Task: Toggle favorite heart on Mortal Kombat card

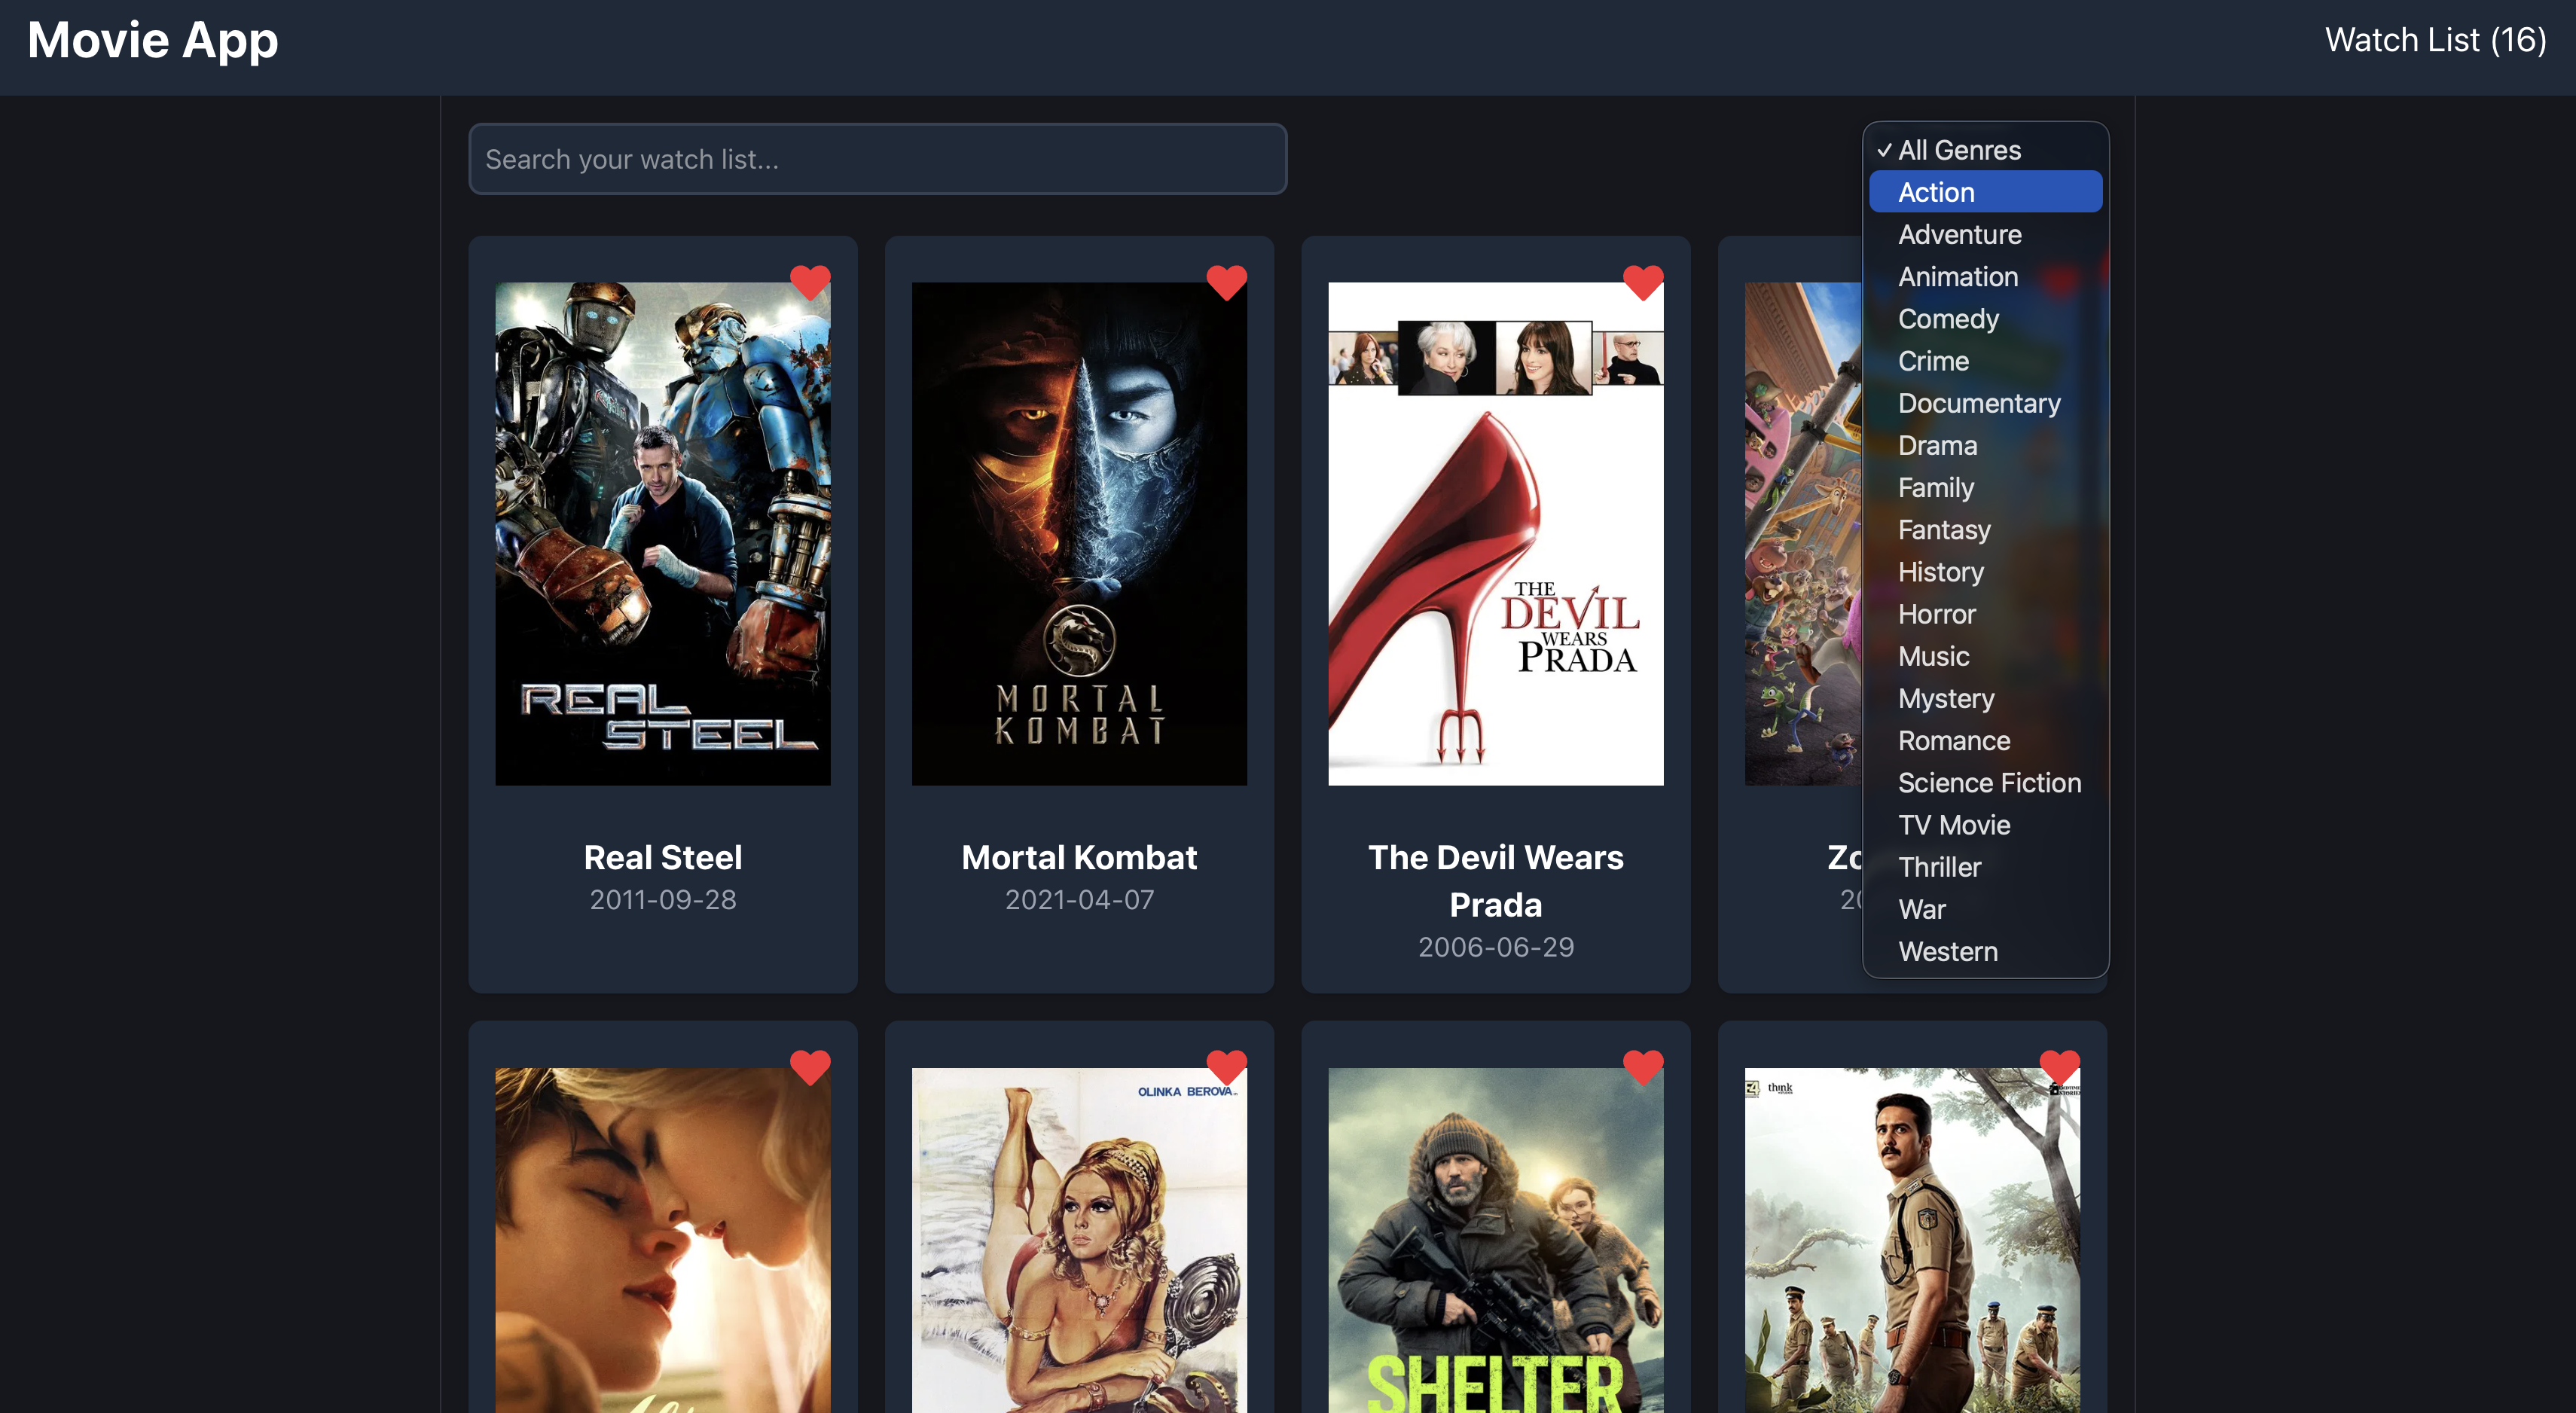Action: (1226, 283)
